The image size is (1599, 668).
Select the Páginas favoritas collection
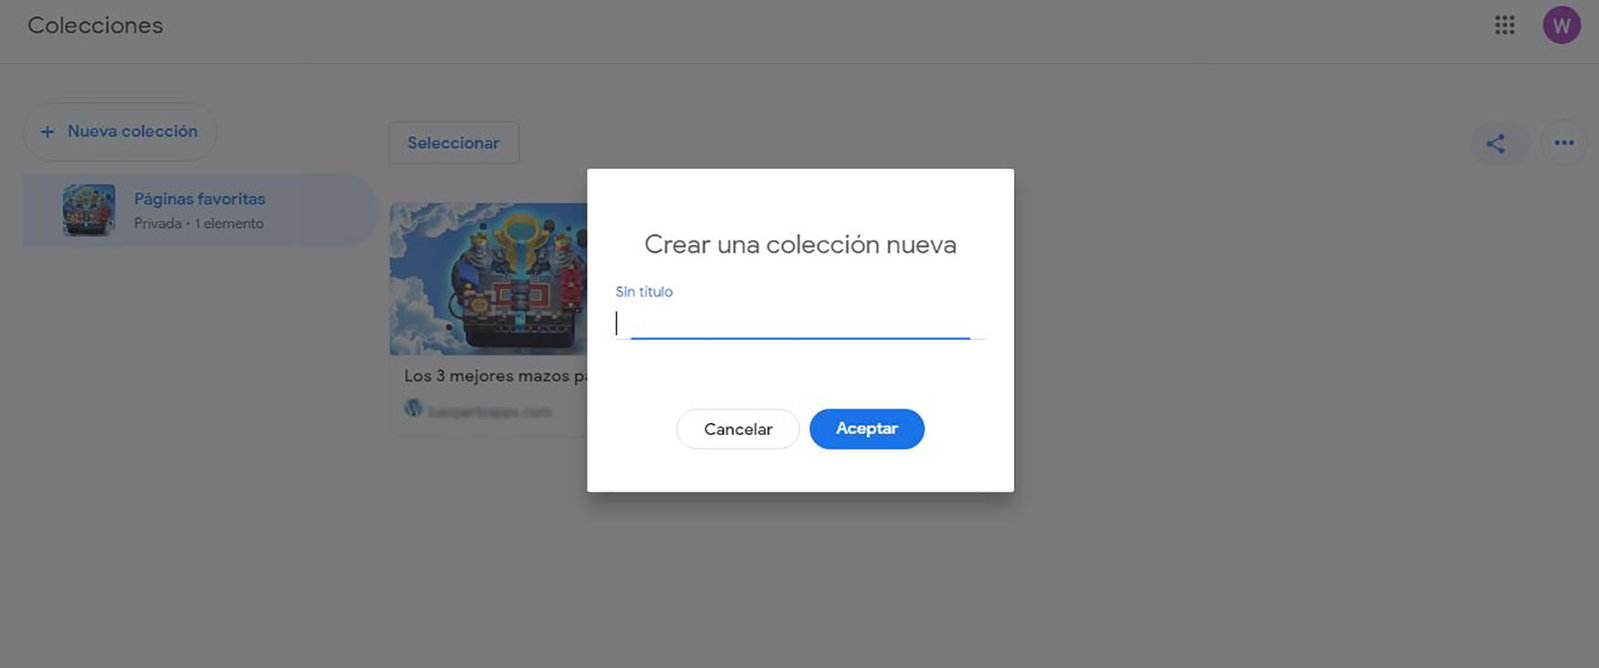(200, 210)
